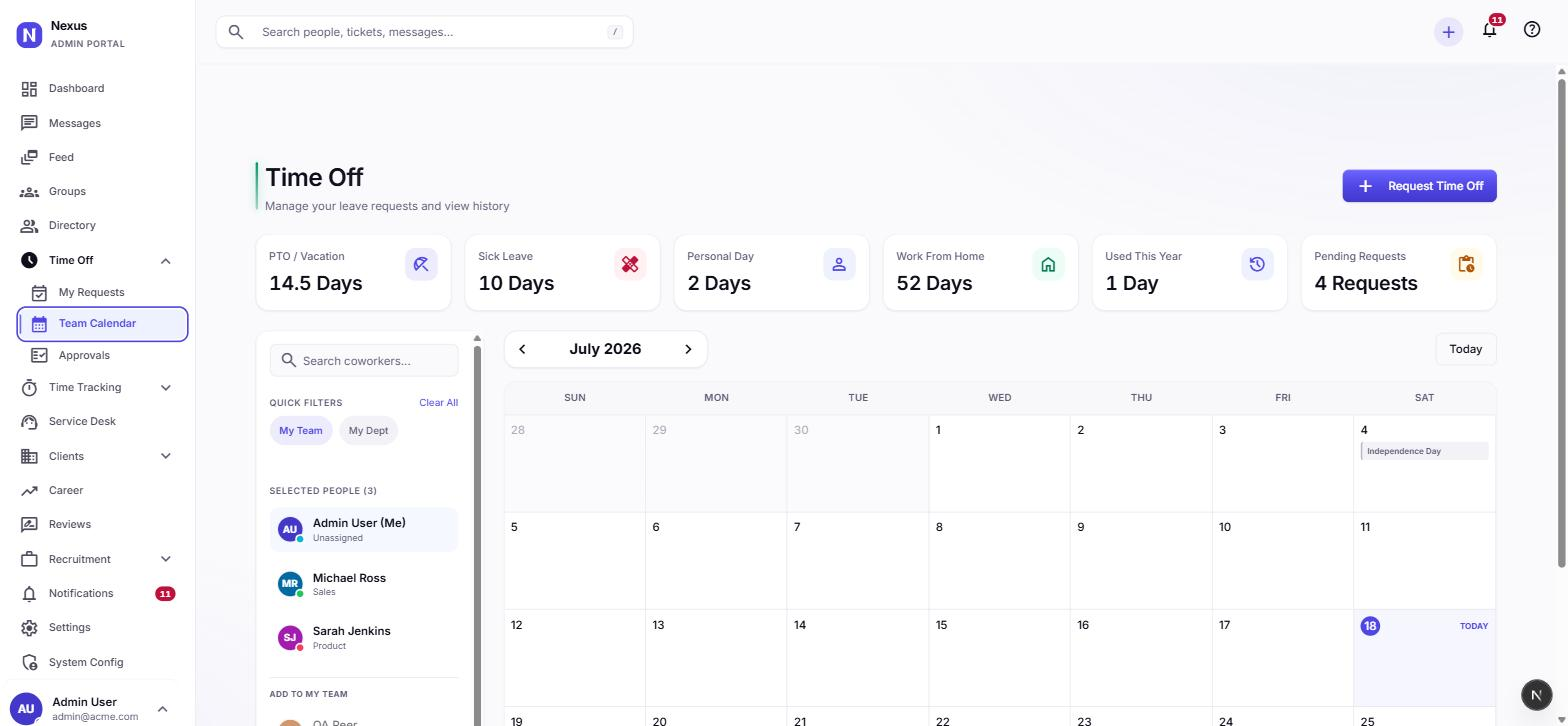Click Clear All filters link
This screenshot has width=1568, height=726.
click(438, 403)
